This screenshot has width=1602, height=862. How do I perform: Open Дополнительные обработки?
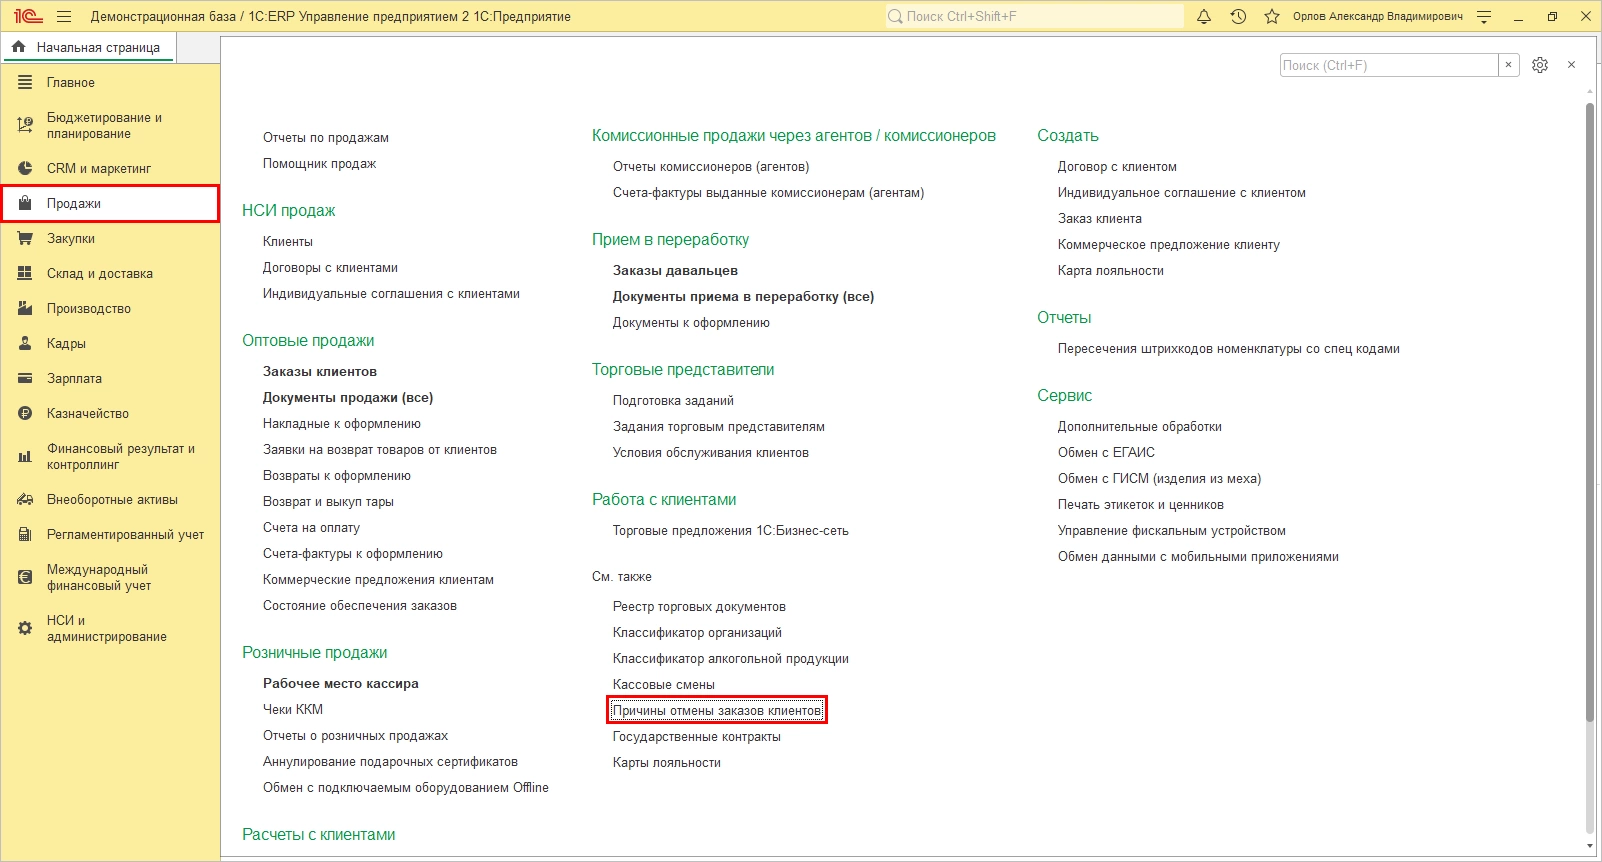pos(1140,426)
